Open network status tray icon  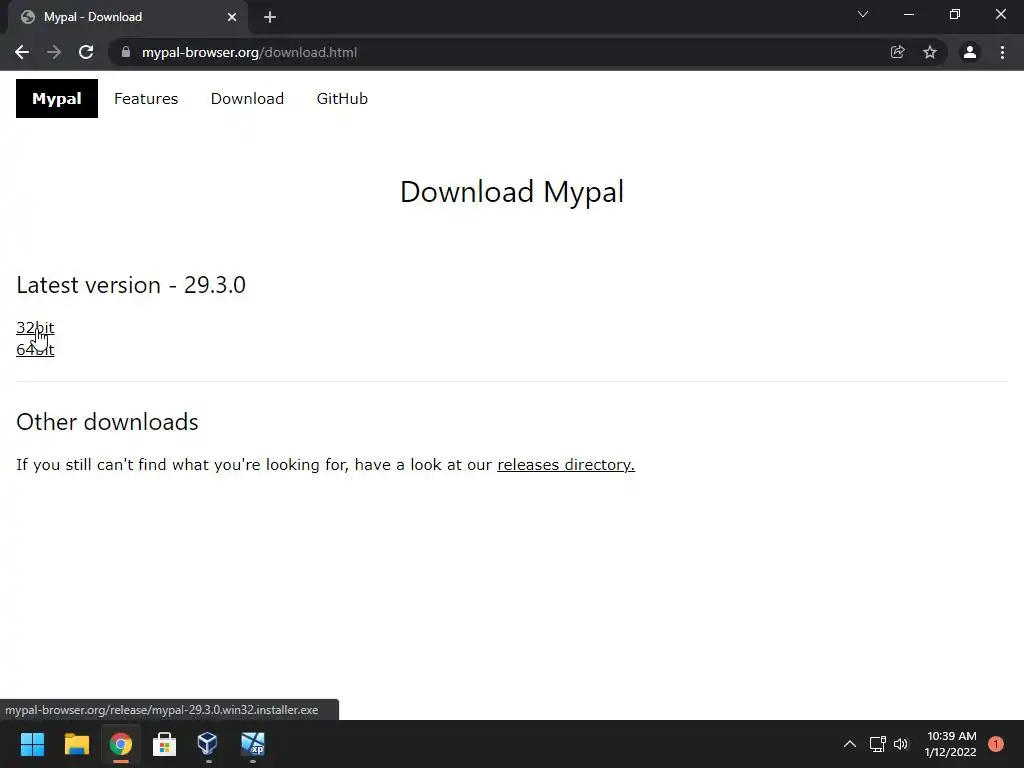pos(877,744)
